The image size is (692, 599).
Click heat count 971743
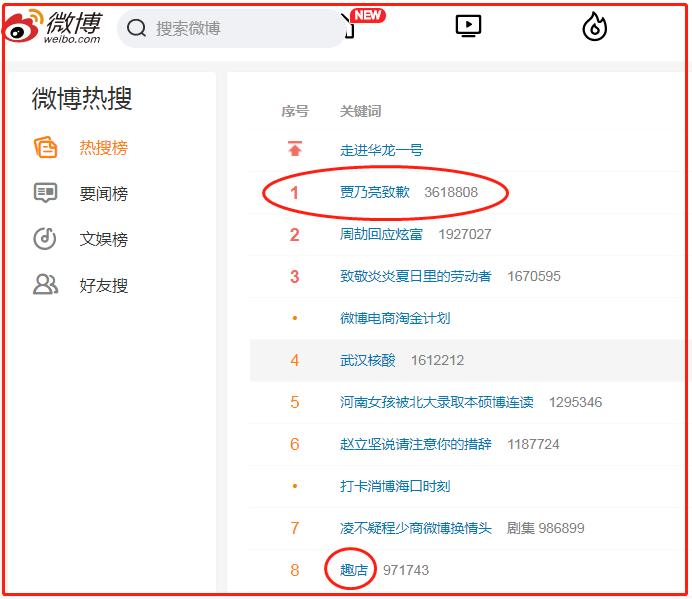point(406,570)
